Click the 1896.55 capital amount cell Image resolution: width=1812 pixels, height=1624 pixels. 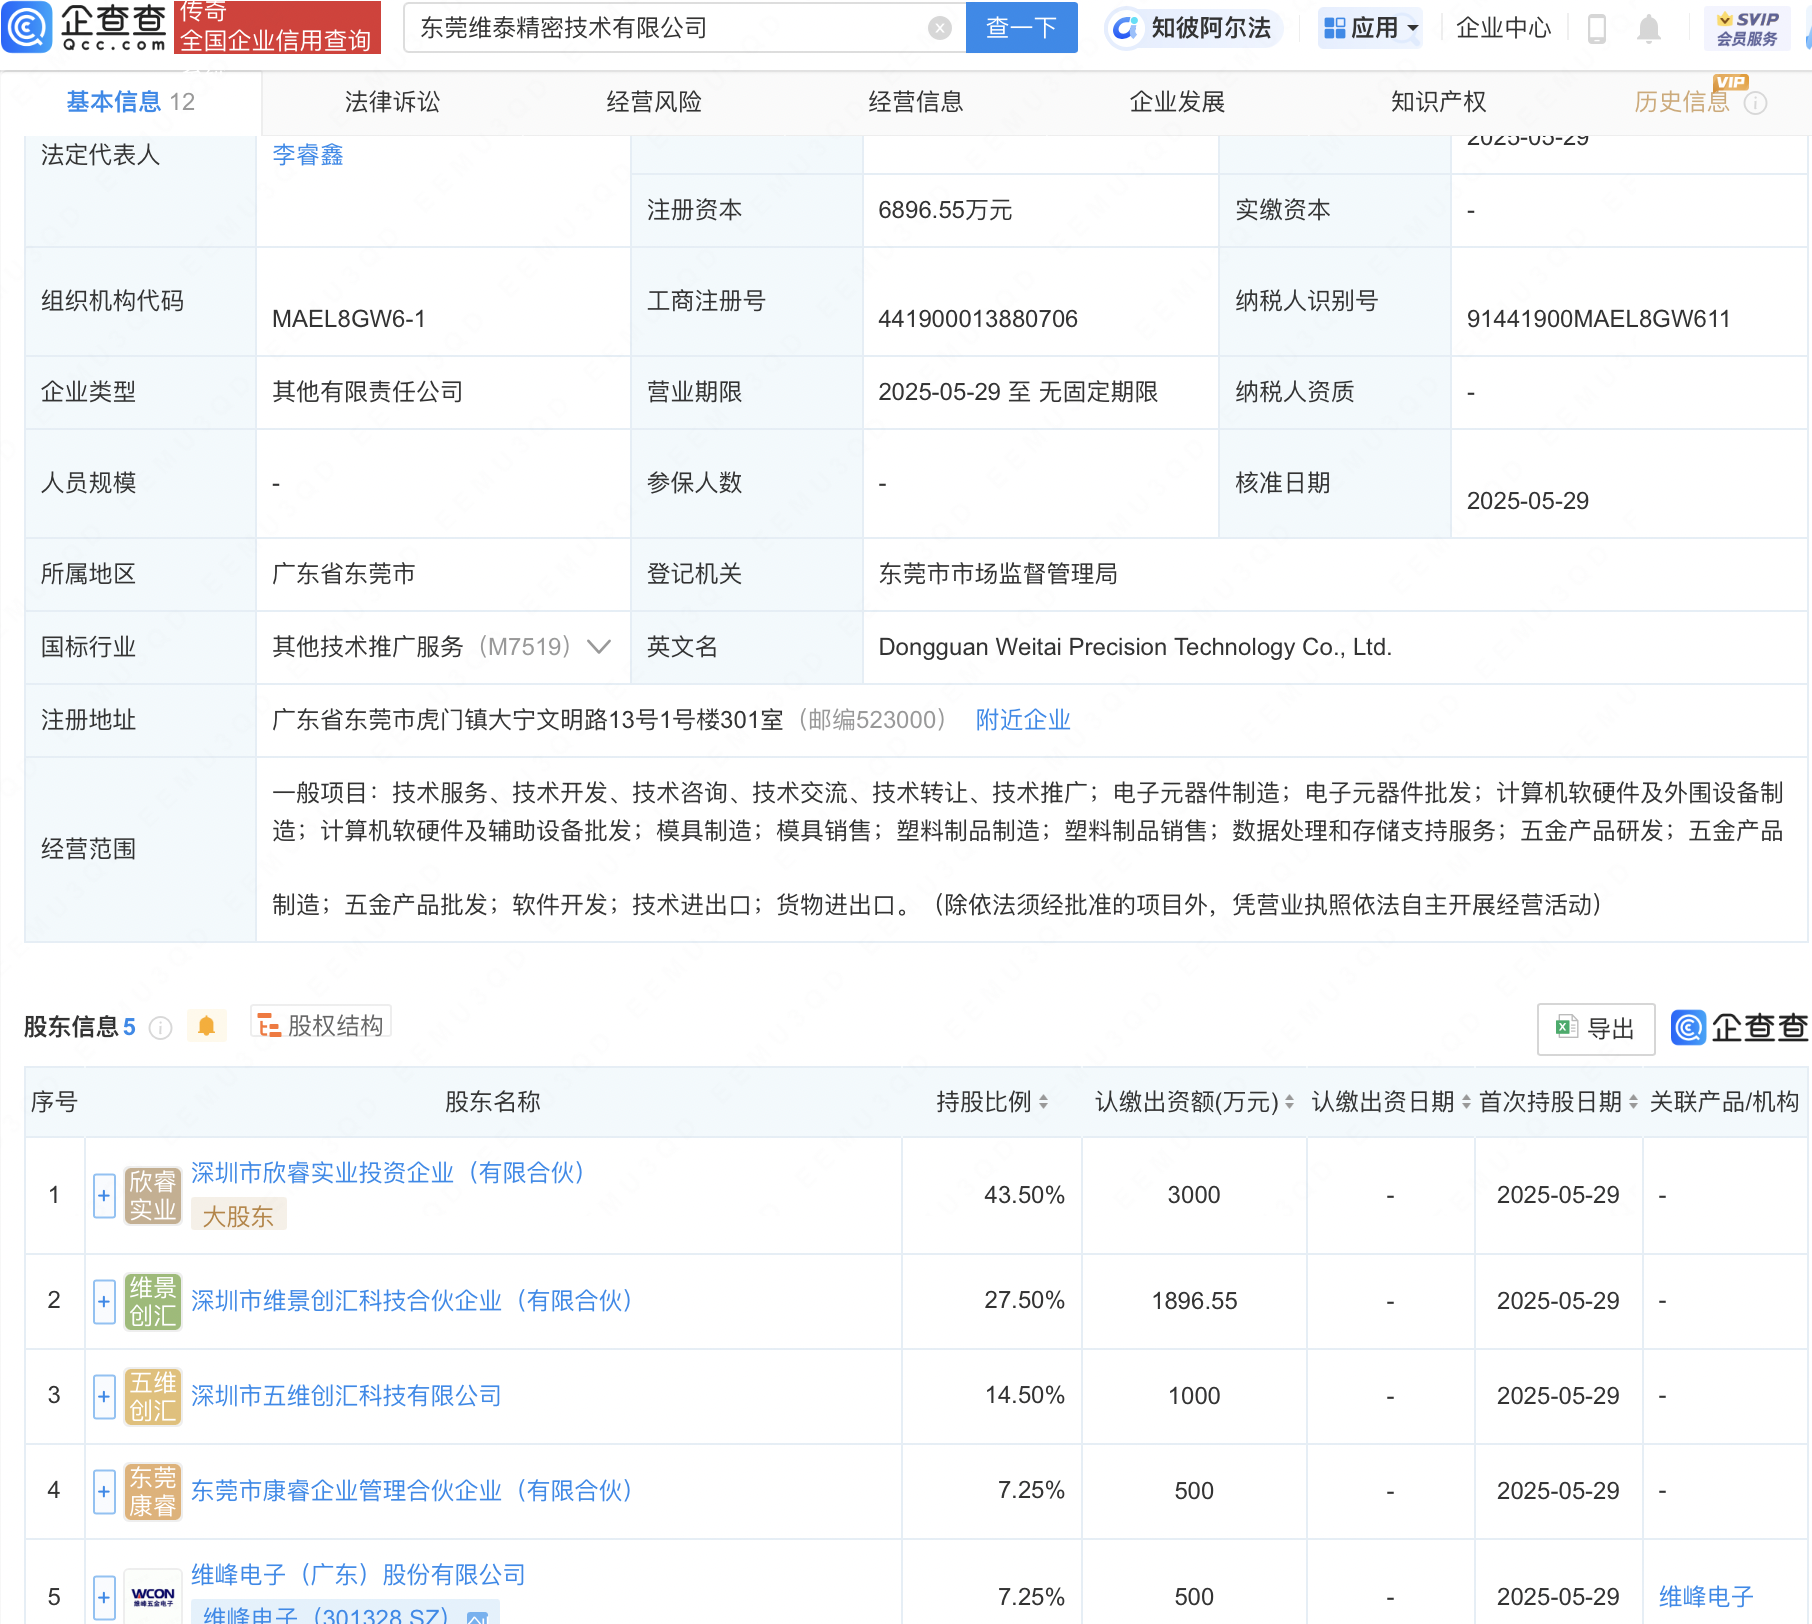click(1194, 1301)
